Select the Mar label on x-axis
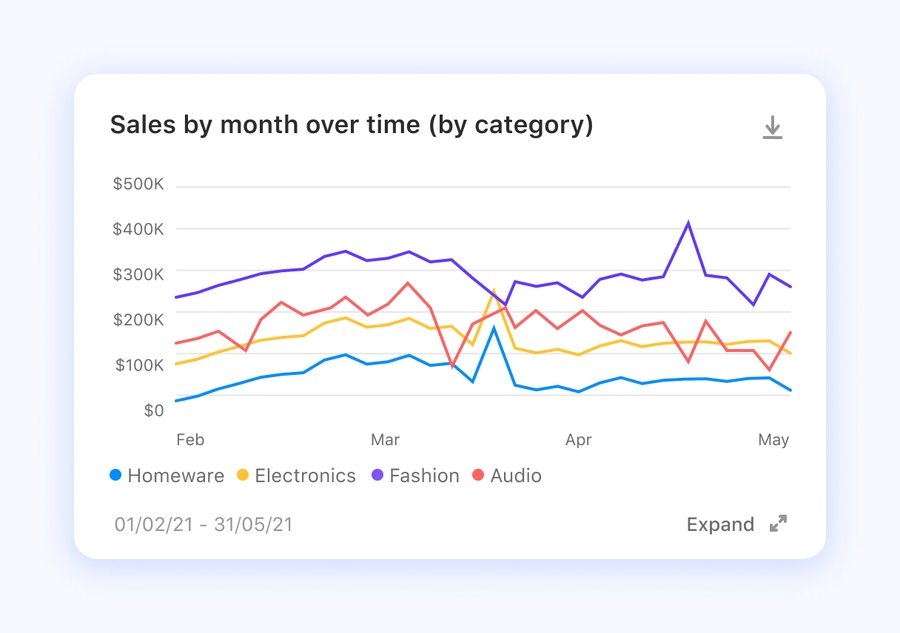Screen dimensions: 900x633 pyautogui.click(x=385, y=440)
